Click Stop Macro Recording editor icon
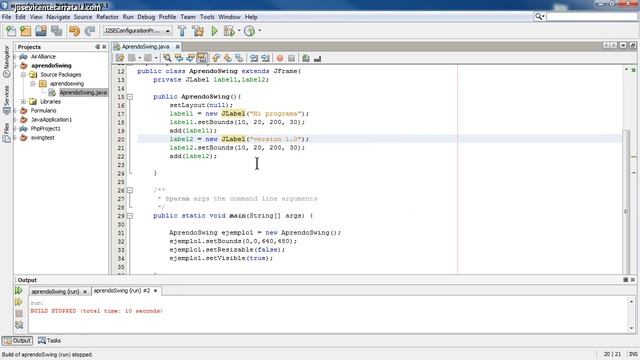This screenshot has height=360, width=640. click(291, 58)
